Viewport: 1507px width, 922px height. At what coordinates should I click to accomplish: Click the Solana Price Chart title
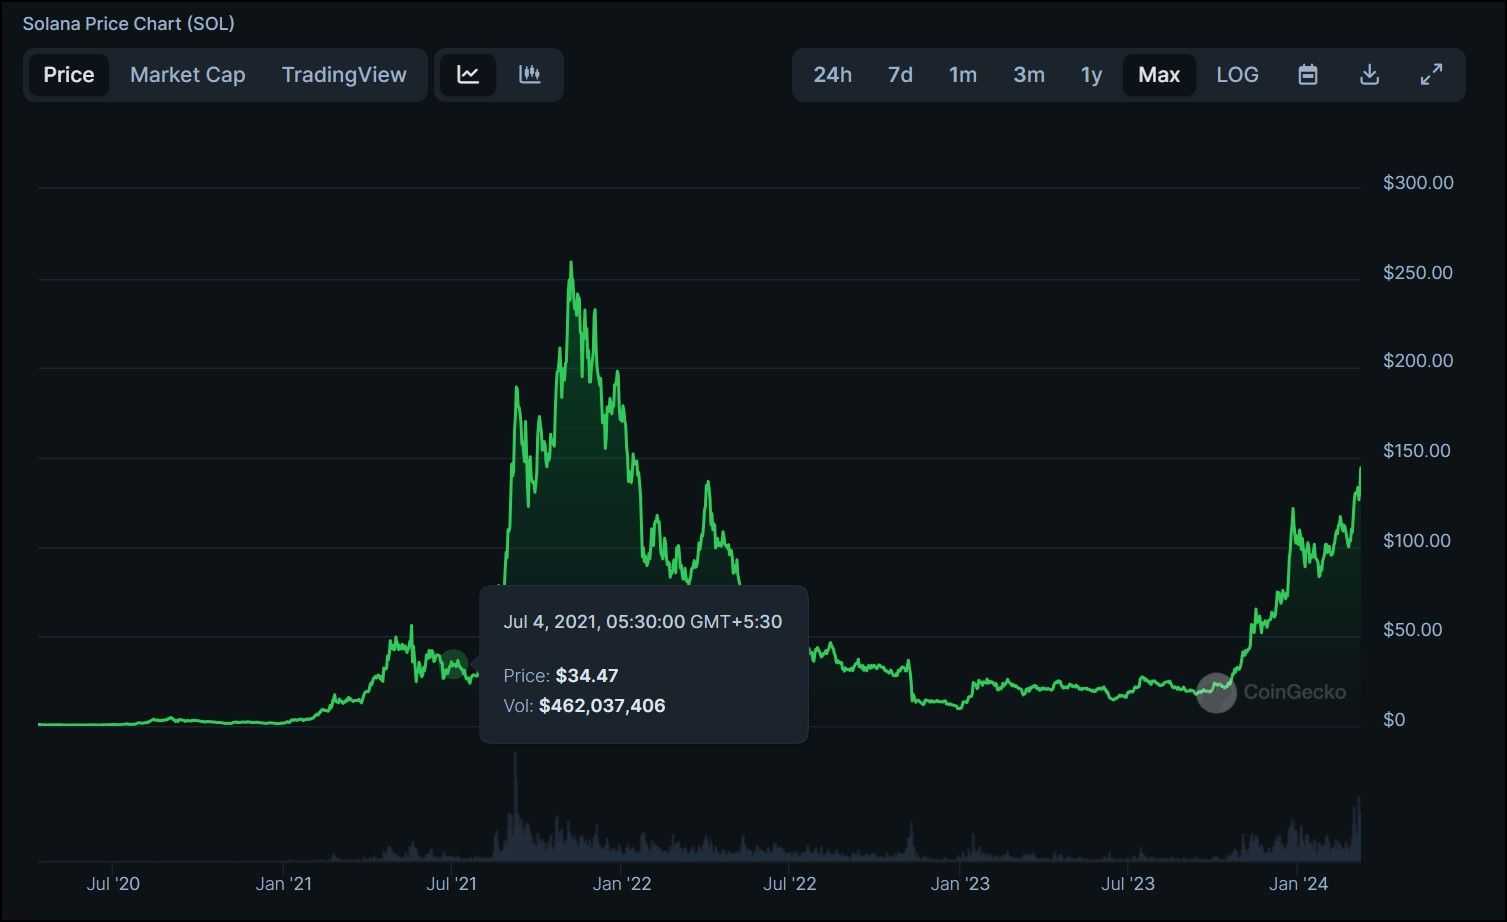(x=128, y=22)
